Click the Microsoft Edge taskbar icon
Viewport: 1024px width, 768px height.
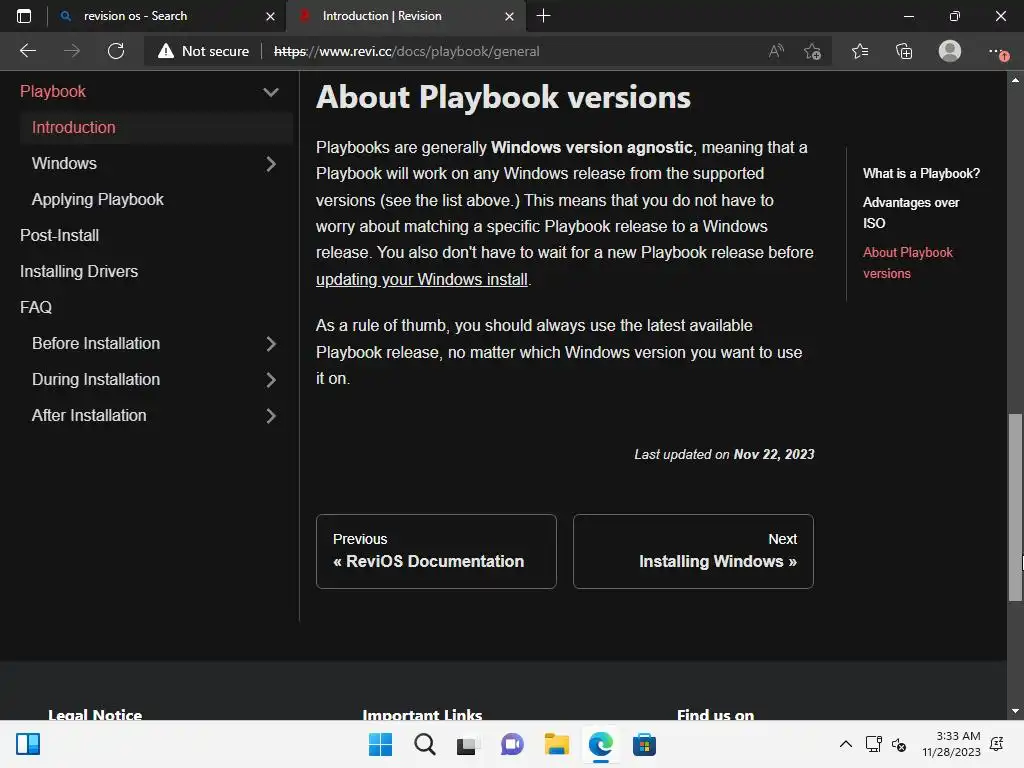(600, 744)
